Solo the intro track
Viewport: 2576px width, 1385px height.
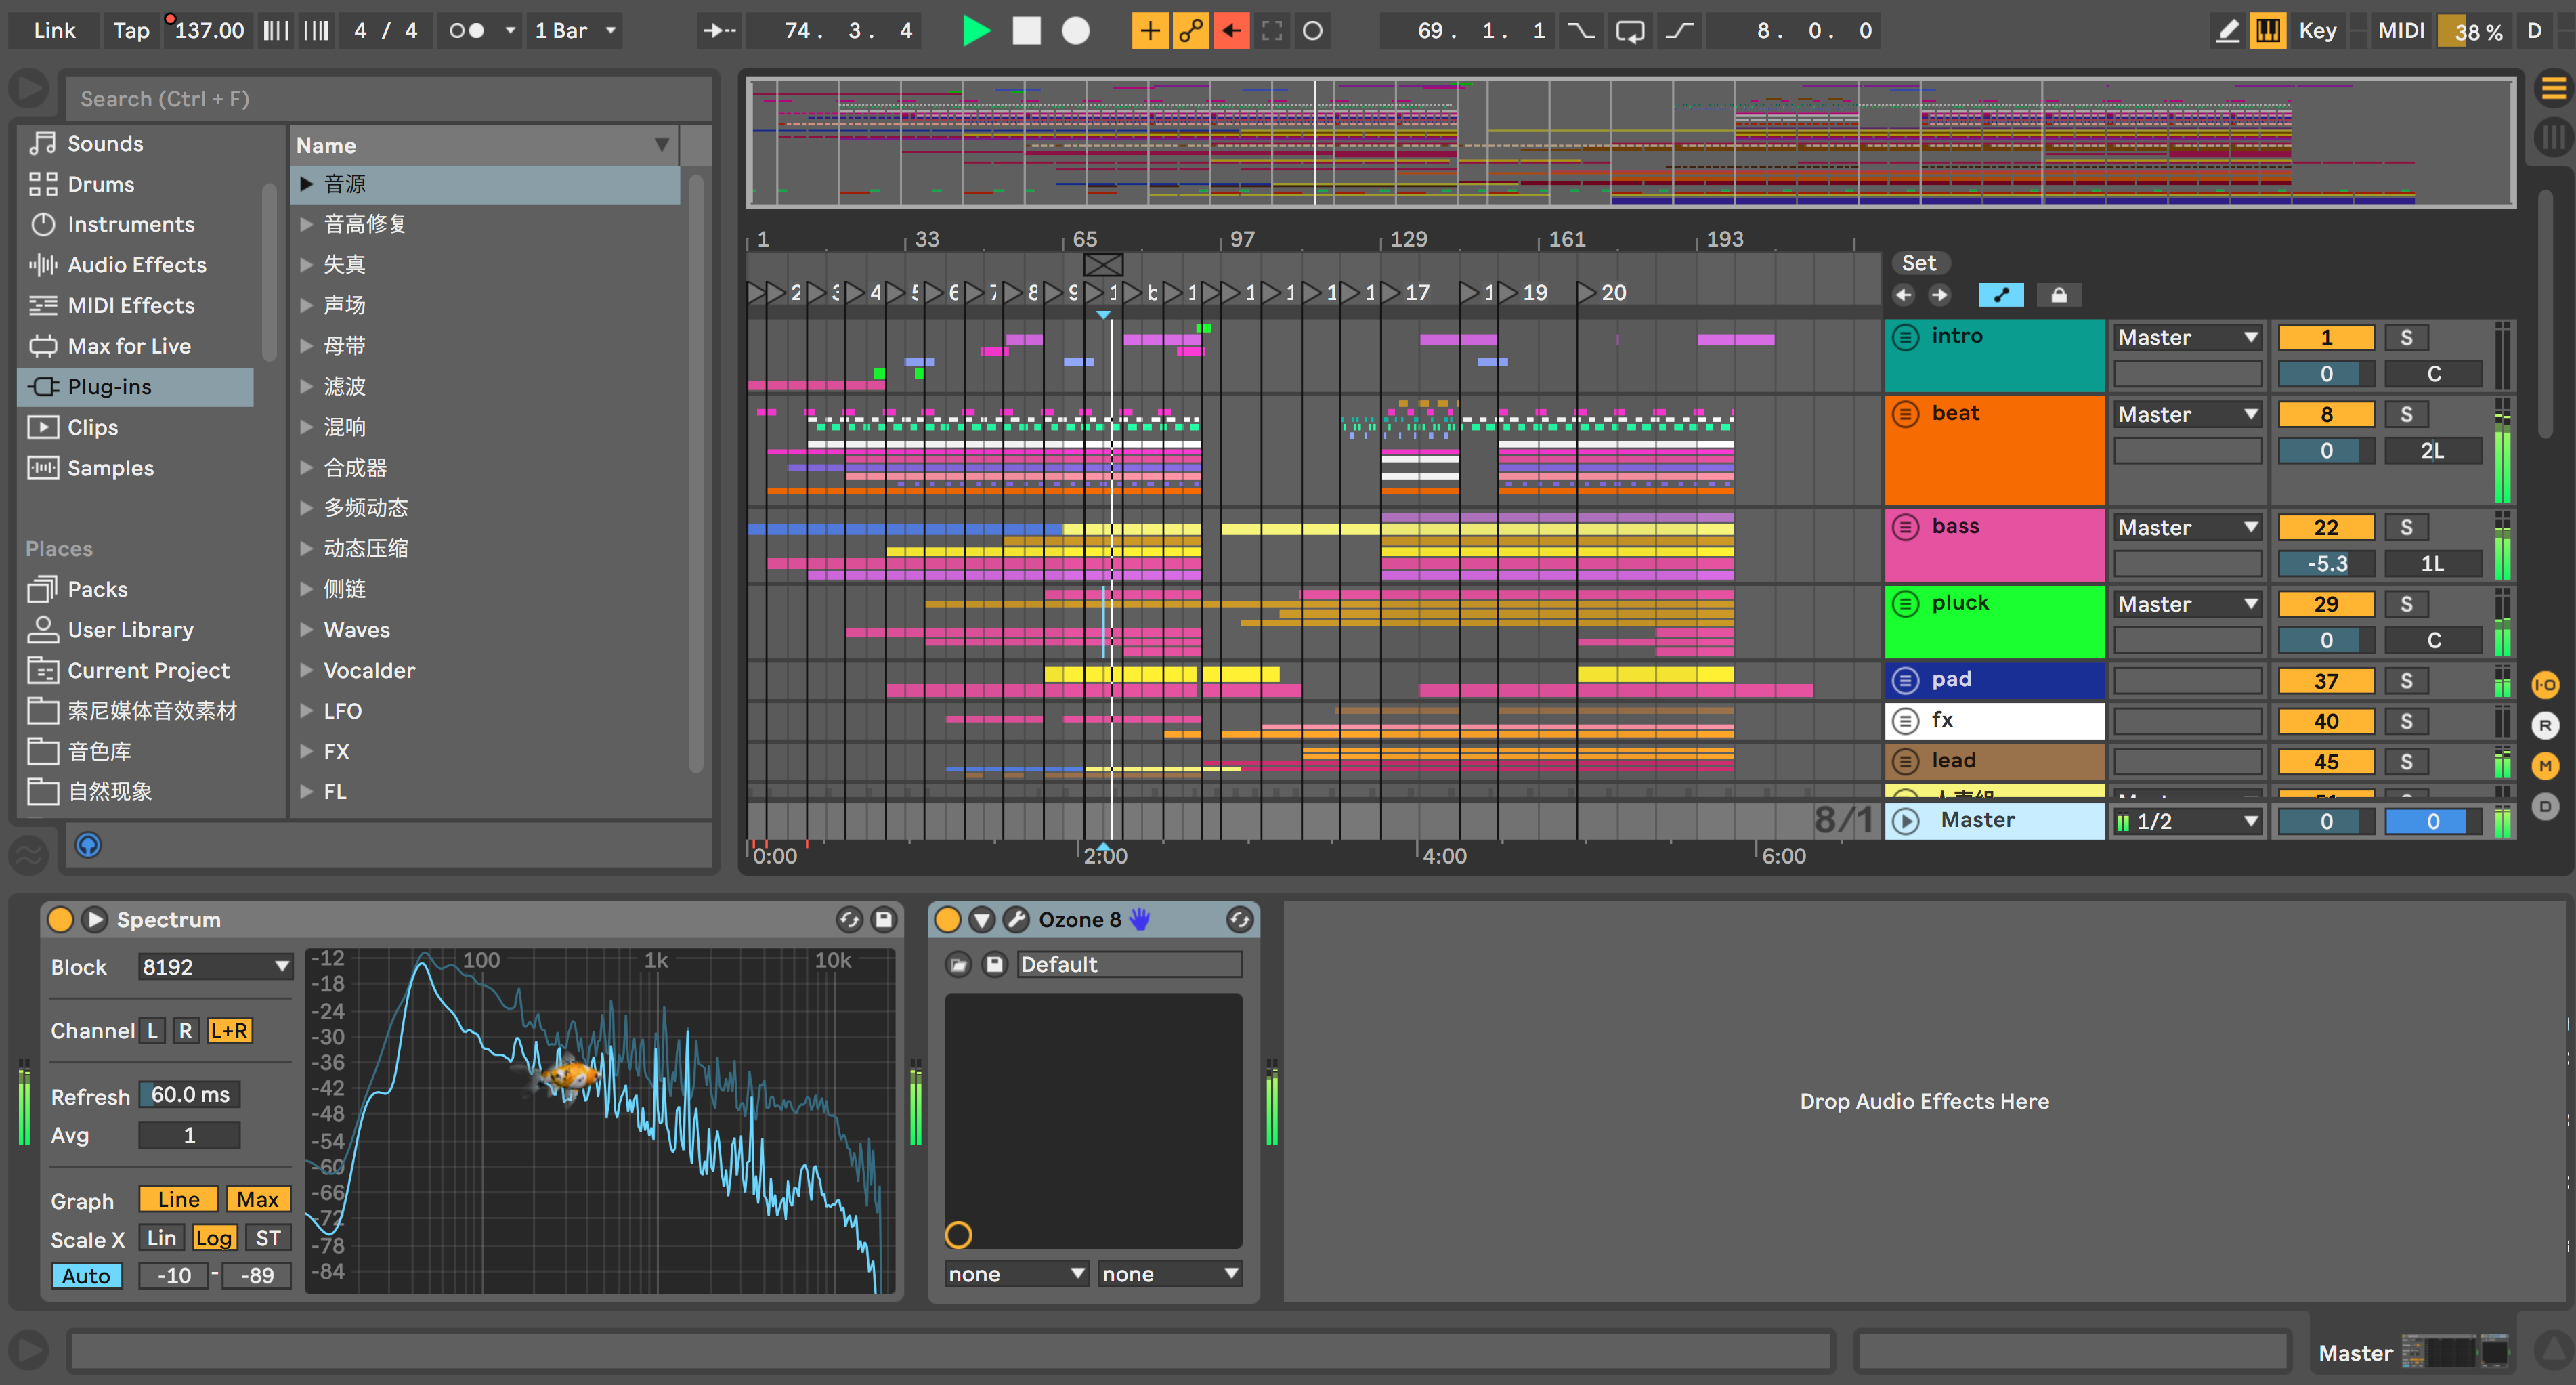point(2406,338)
